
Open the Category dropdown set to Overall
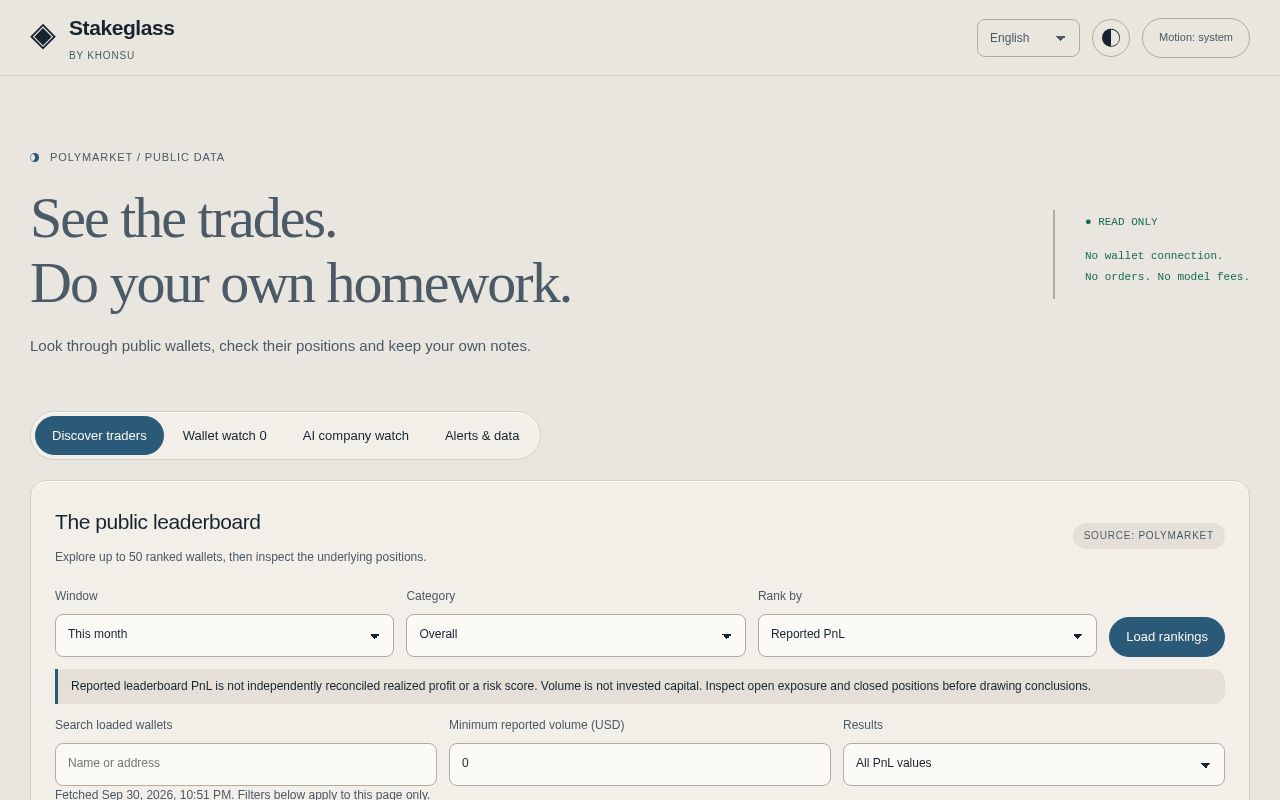pyautogui.click(x=576, y=635)
